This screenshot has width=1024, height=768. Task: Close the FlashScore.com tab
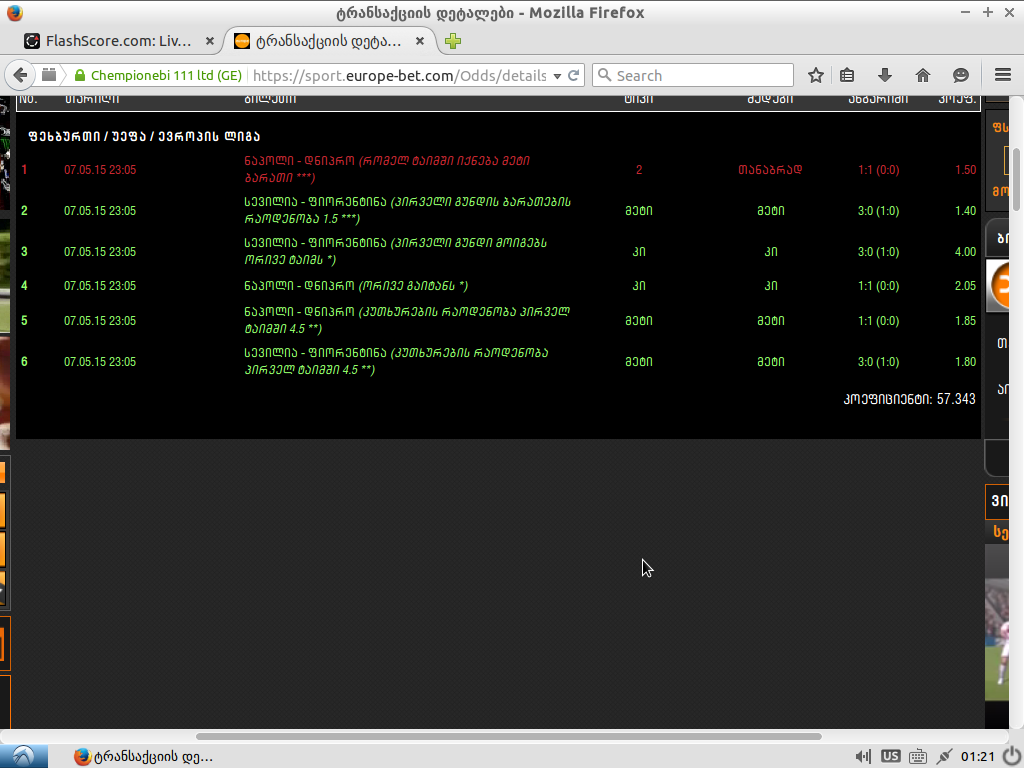click(210, 41)
